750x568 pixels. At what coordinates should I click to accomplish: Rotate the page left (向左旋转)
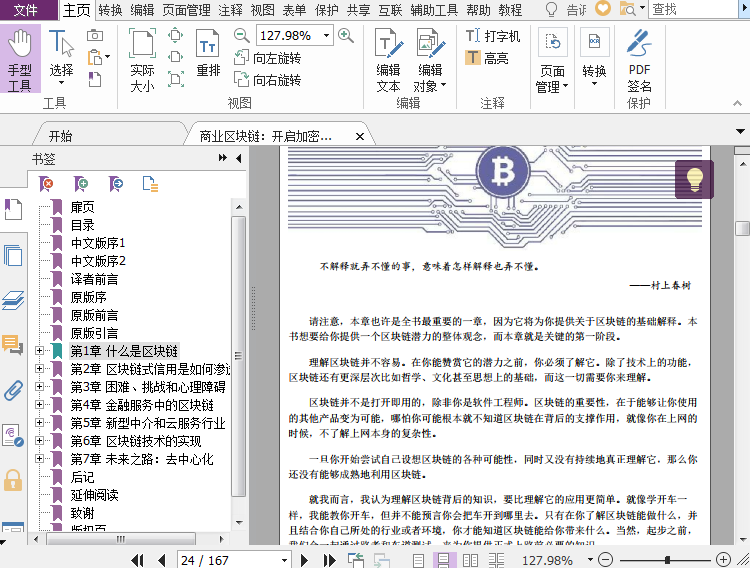pyautogui.click(x=267, y=58)
